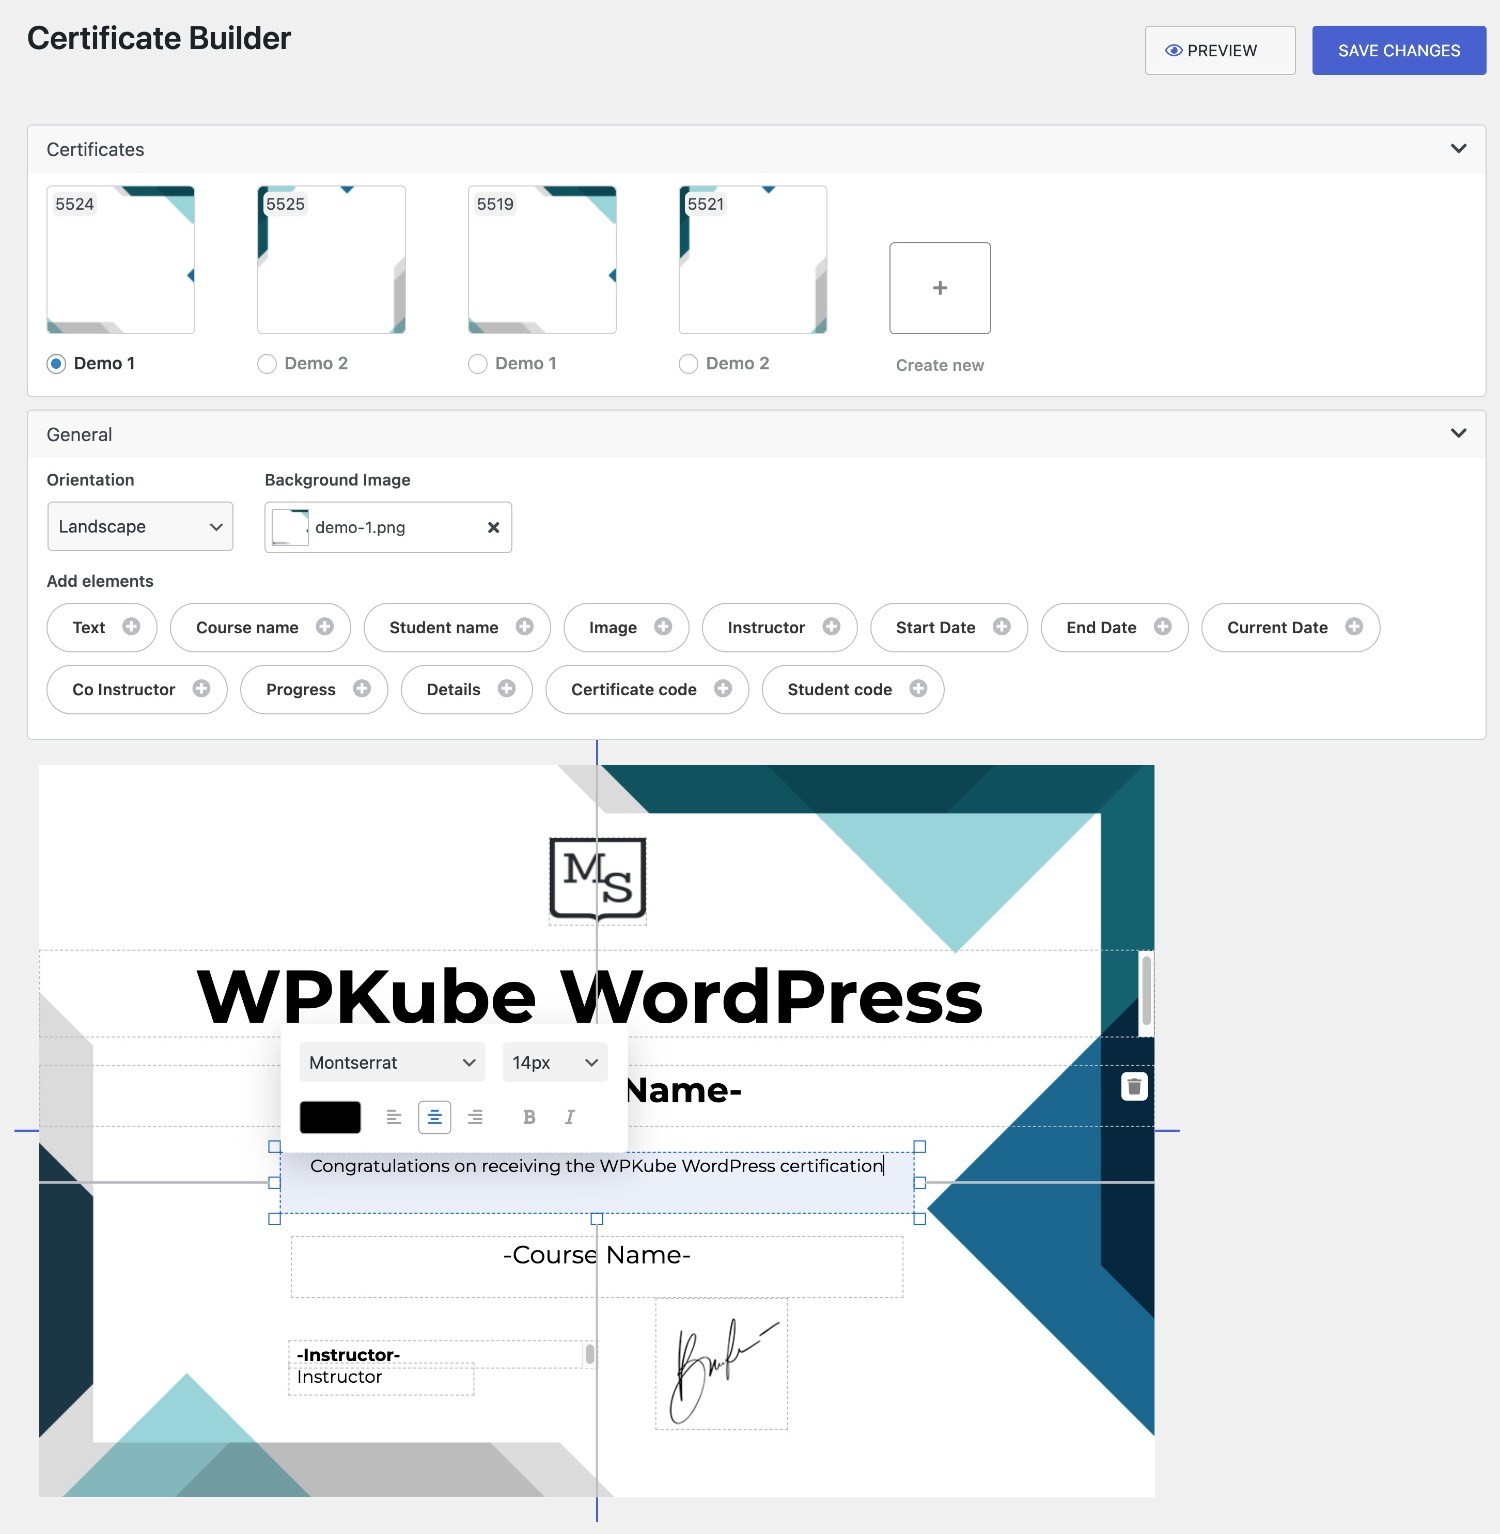Click the plus icon on Text element
The height and width of the screenshot is (1534, 1500).
click(x=131, y=627)
